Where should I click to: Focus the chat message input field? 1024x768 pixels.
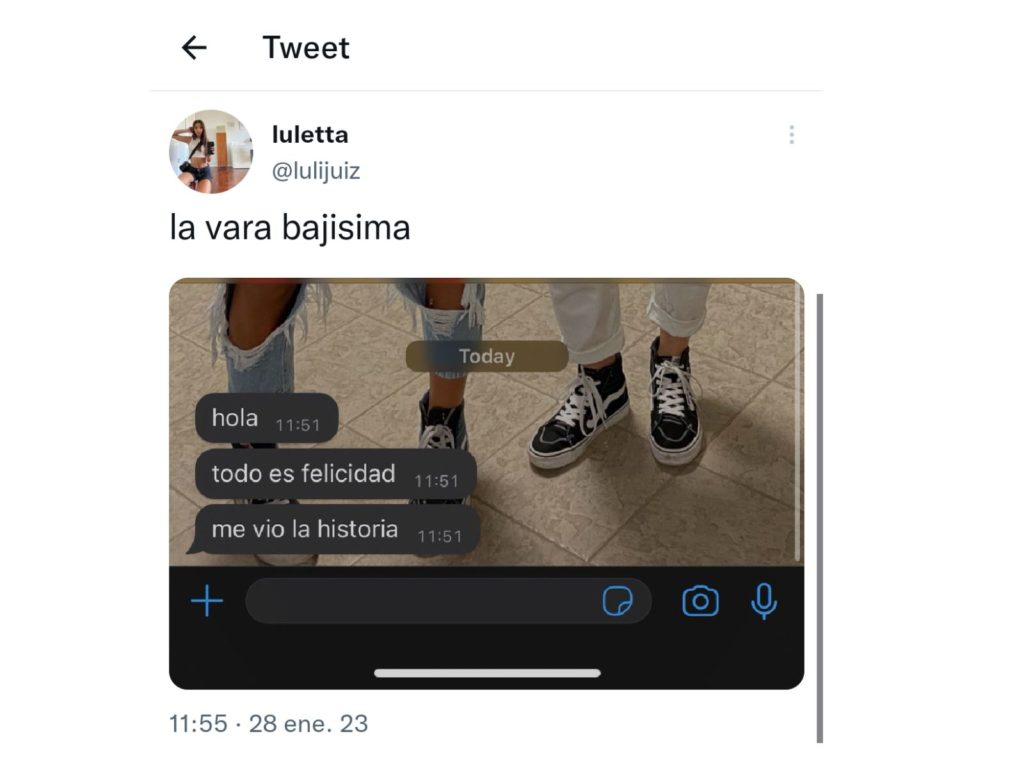coord(448,601)
